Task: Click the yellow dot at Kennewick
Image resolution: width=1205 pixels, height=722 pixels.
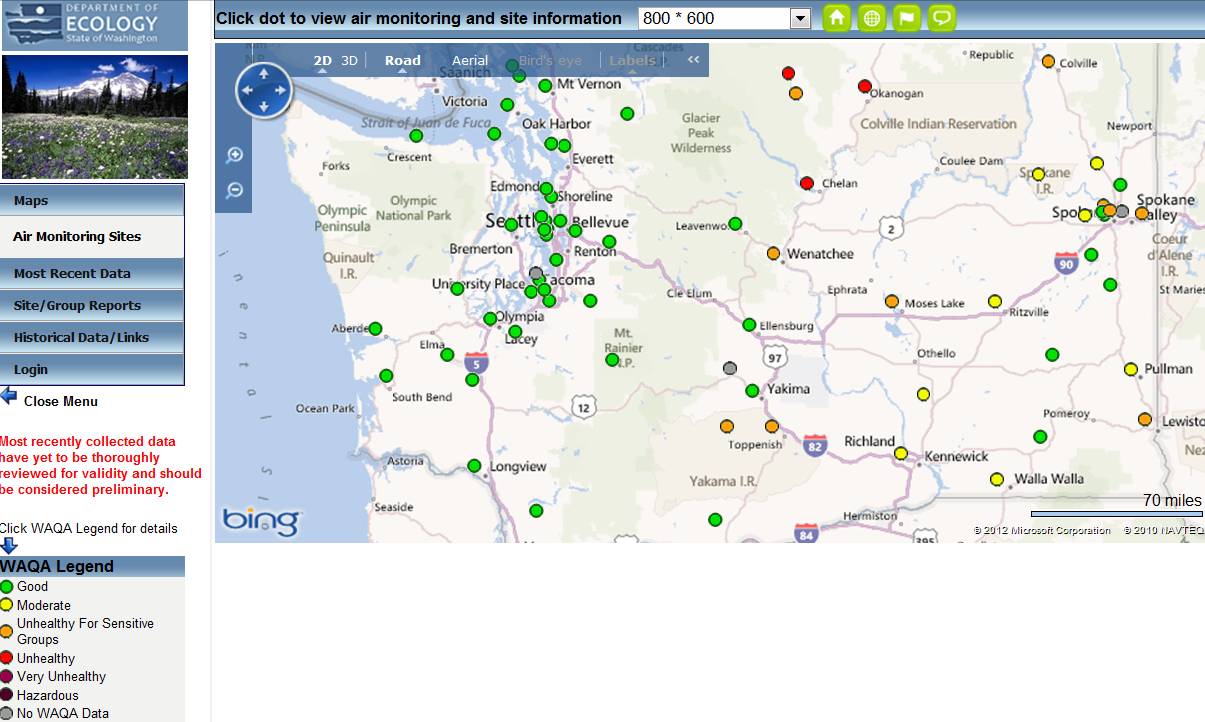Action: [x=901, y=454]
